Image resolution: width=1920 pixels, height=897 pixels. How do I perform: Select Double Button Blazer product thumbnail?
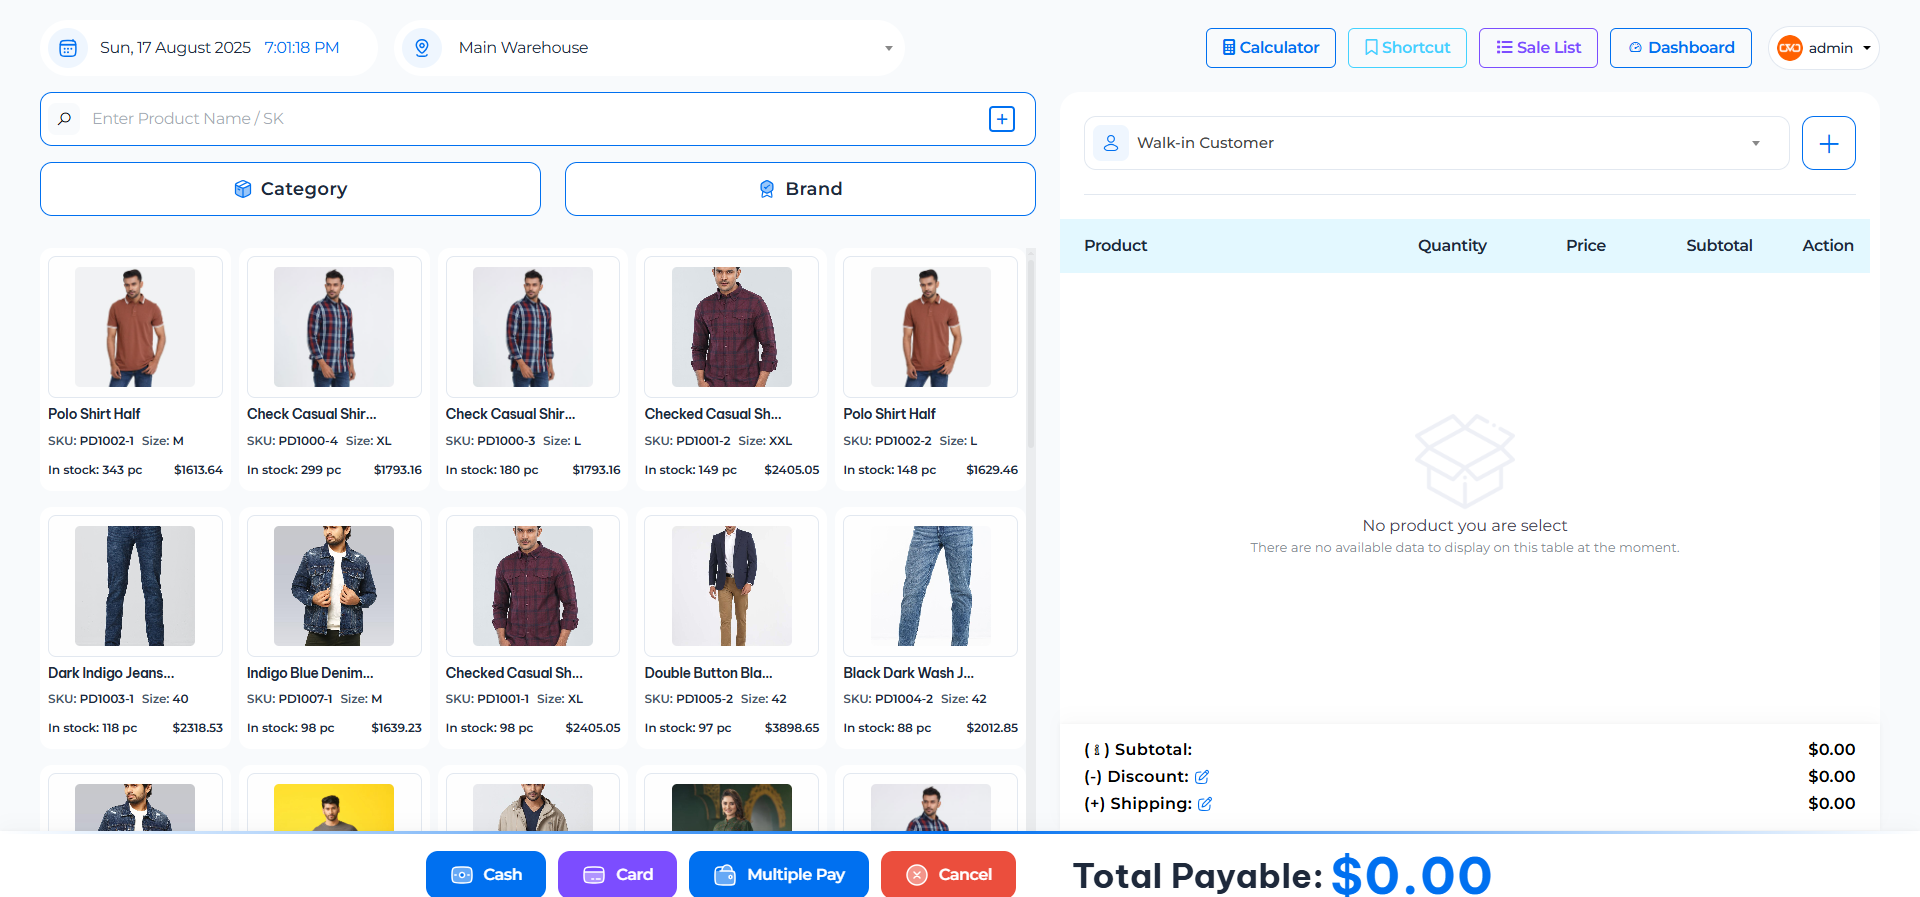pyautogui.click(x=732, y=586)
